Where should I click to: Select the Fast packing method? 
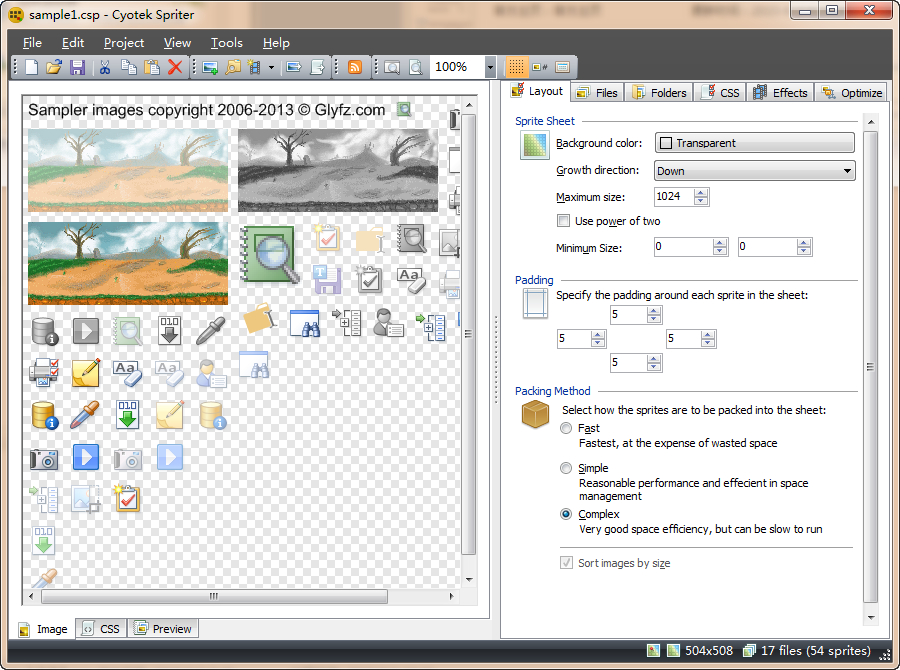[x=566, y=428]
